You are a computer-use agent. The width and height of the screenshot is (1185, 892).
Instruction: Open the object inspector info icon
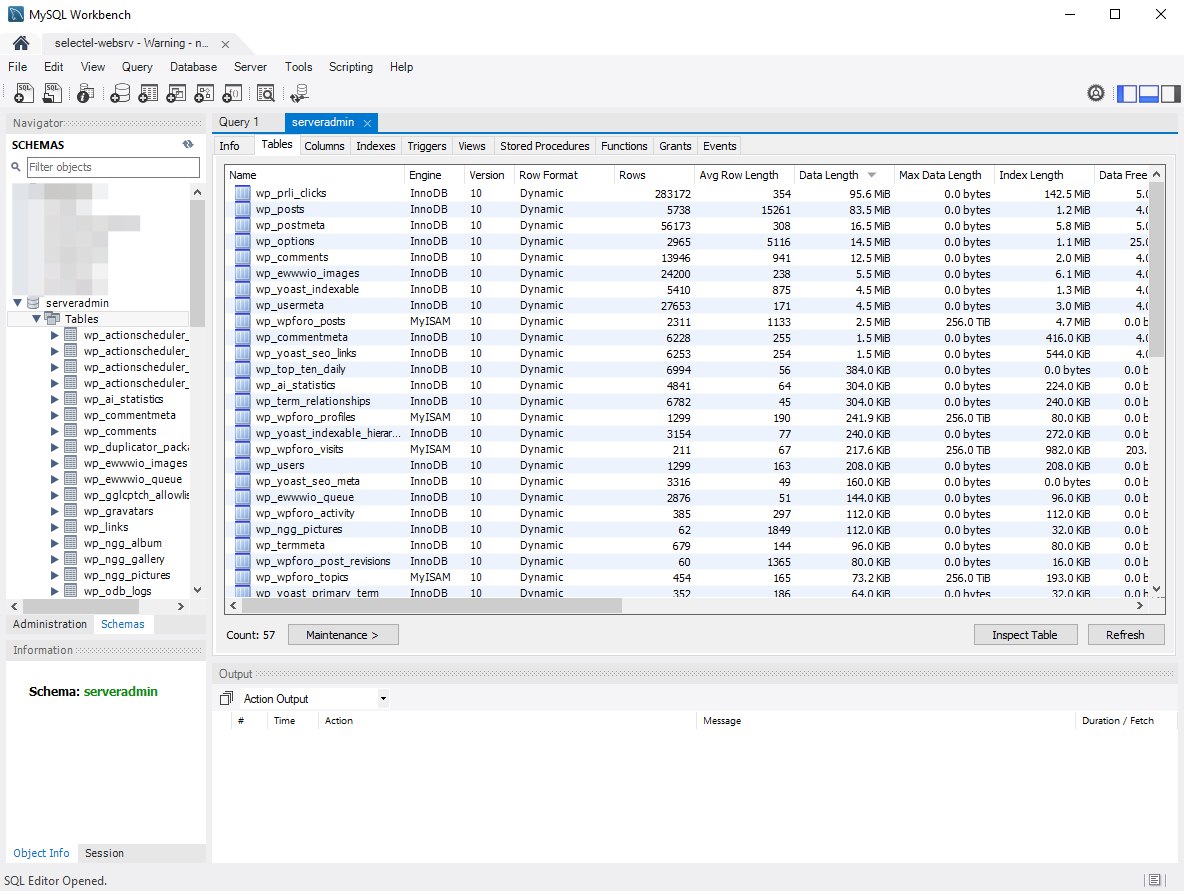coord(85,94)
